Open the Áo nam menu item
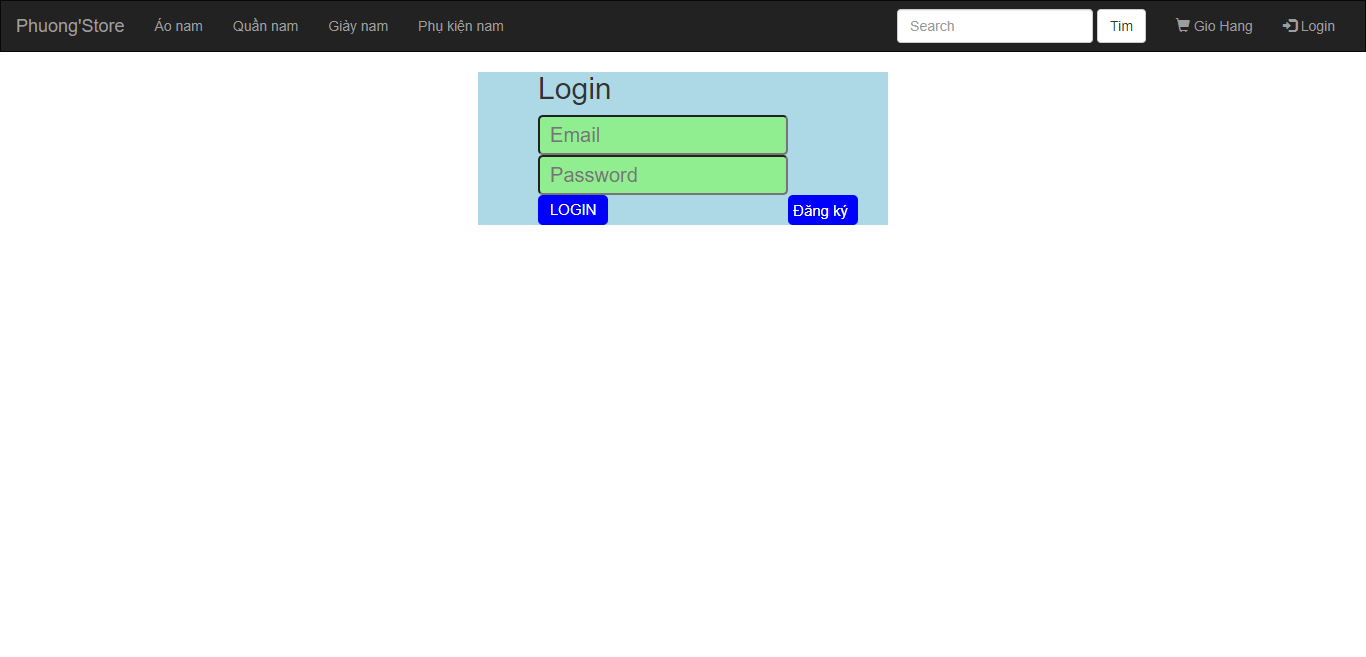 (178, 26)
